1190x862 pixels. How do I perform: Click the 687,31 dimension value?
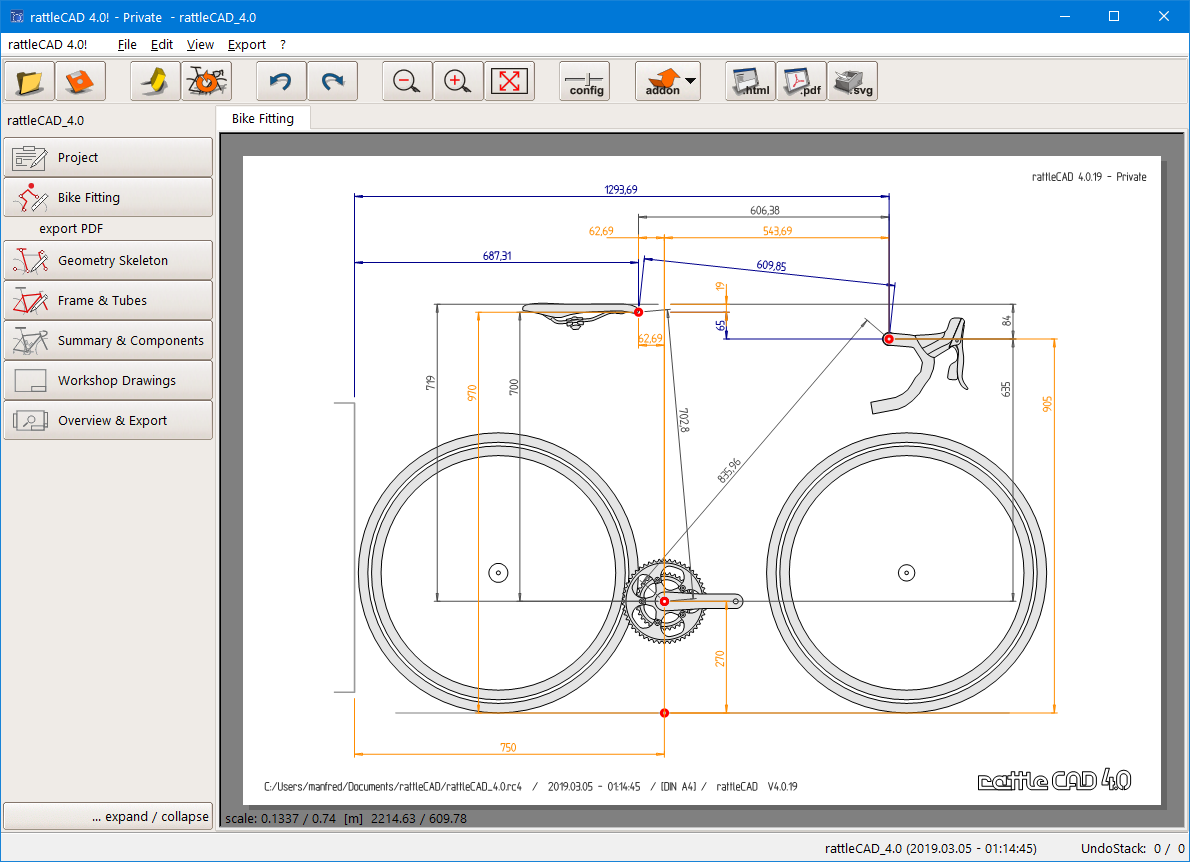pos(497,256)
